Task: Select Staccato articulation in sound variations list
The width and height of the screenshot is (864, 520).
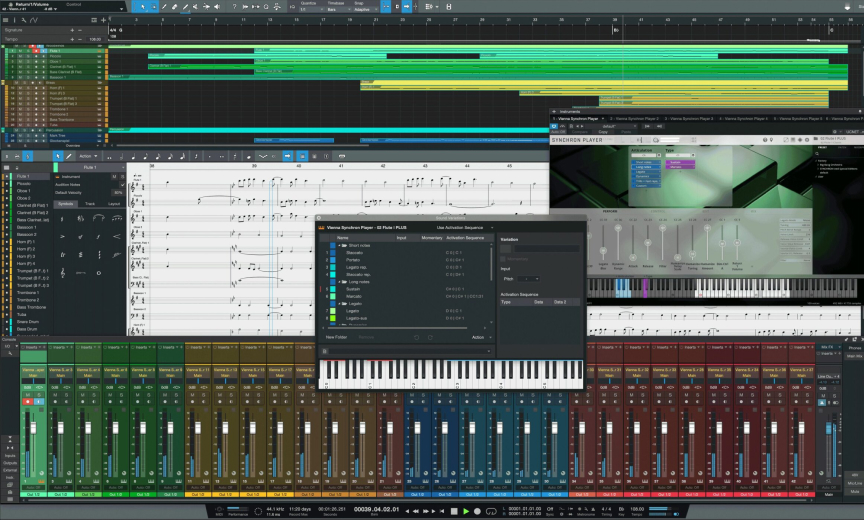Action: 355,253
